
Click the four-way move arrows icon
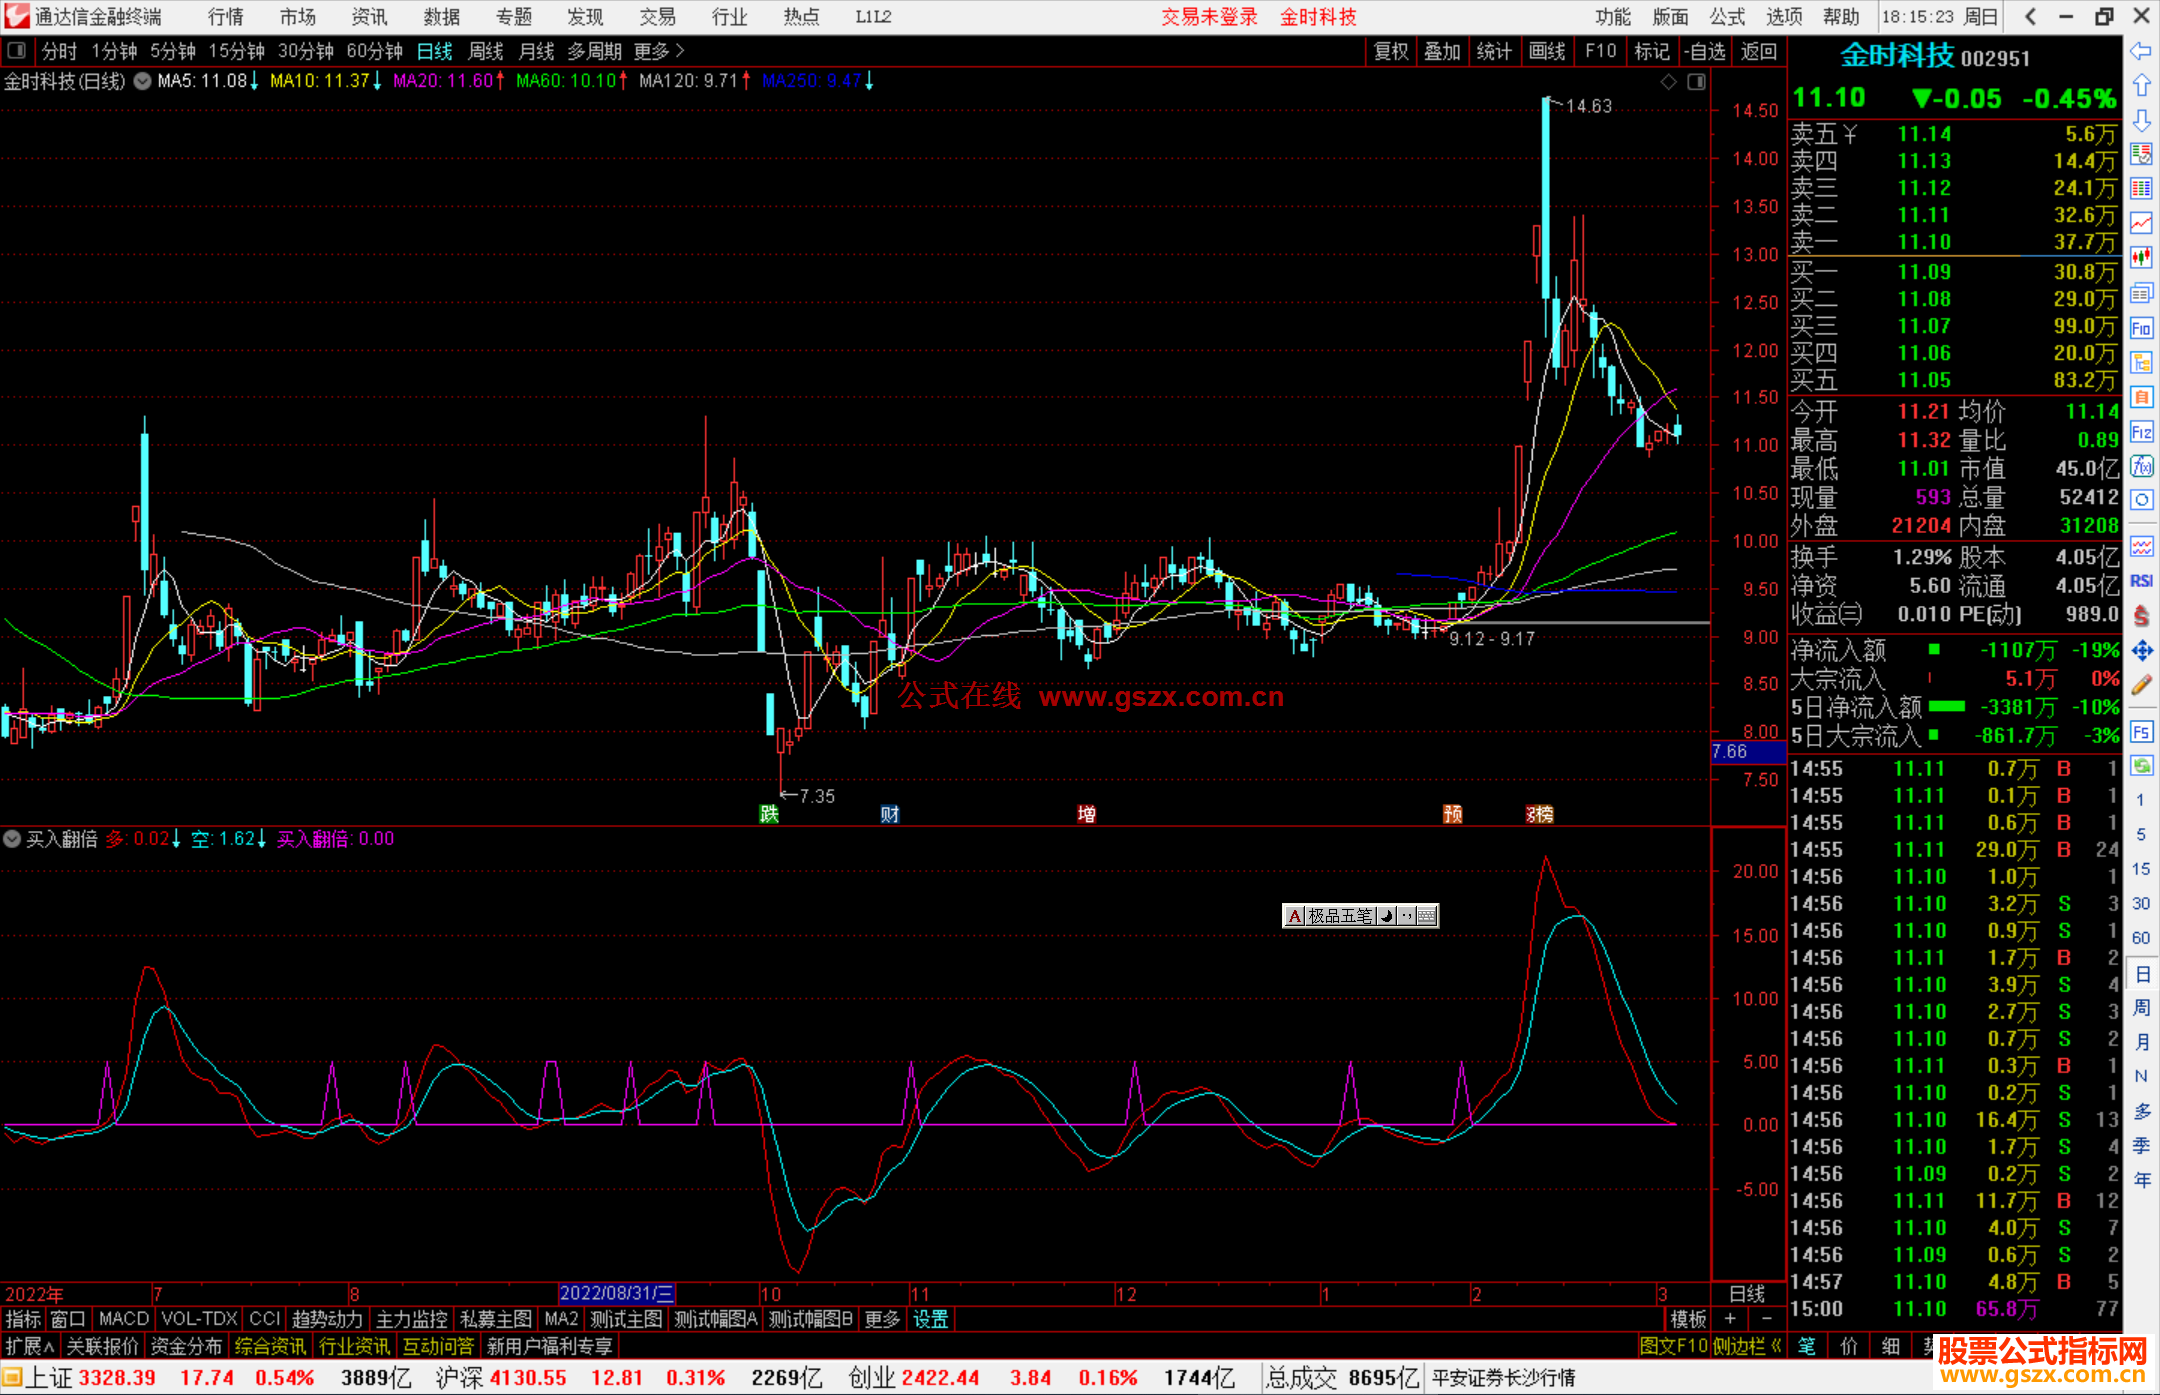point(2141,651)
